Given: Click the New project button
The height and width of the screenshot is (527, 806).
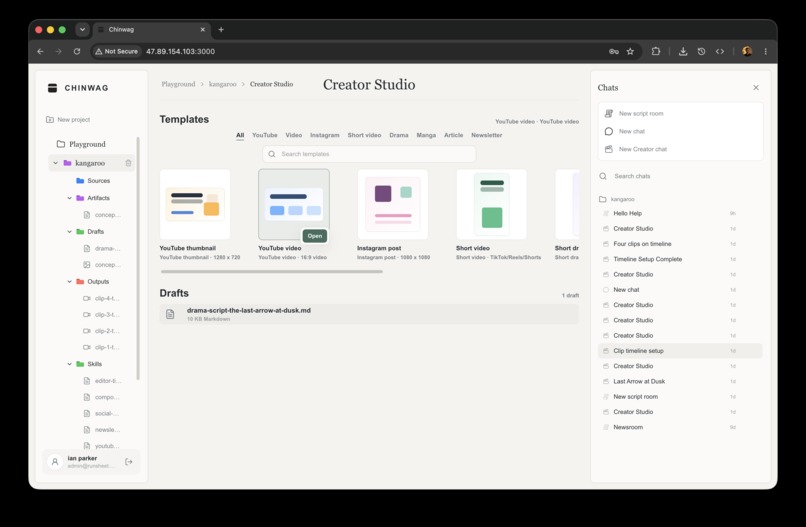Looking at the screenshot, I should (68, 119).
